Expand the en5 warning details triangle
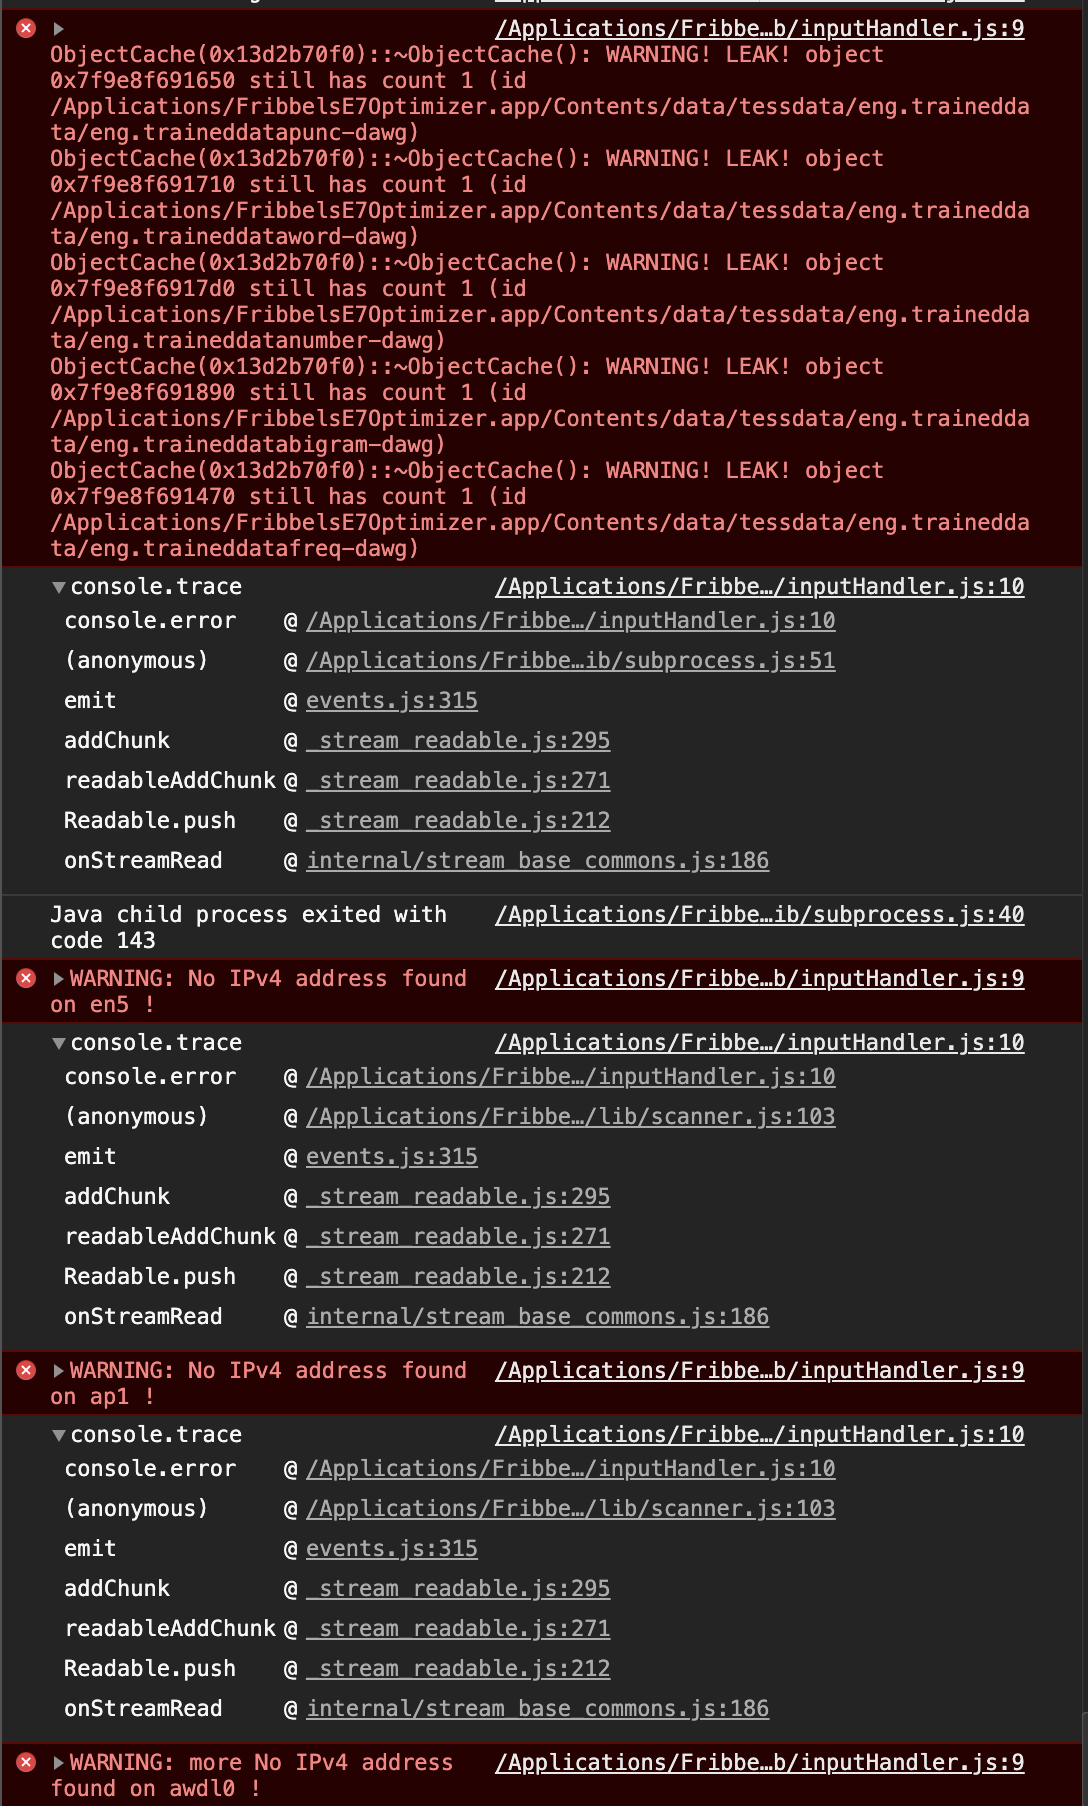This screenshot has width=1088, height=1806. [x=60, y=978]
